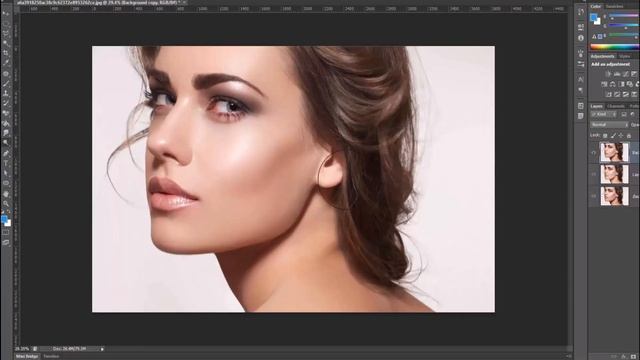Pick a color from the spectrum ramp
Image resolution: width=640 pixels, height=360 pixels.
[615, 47]
